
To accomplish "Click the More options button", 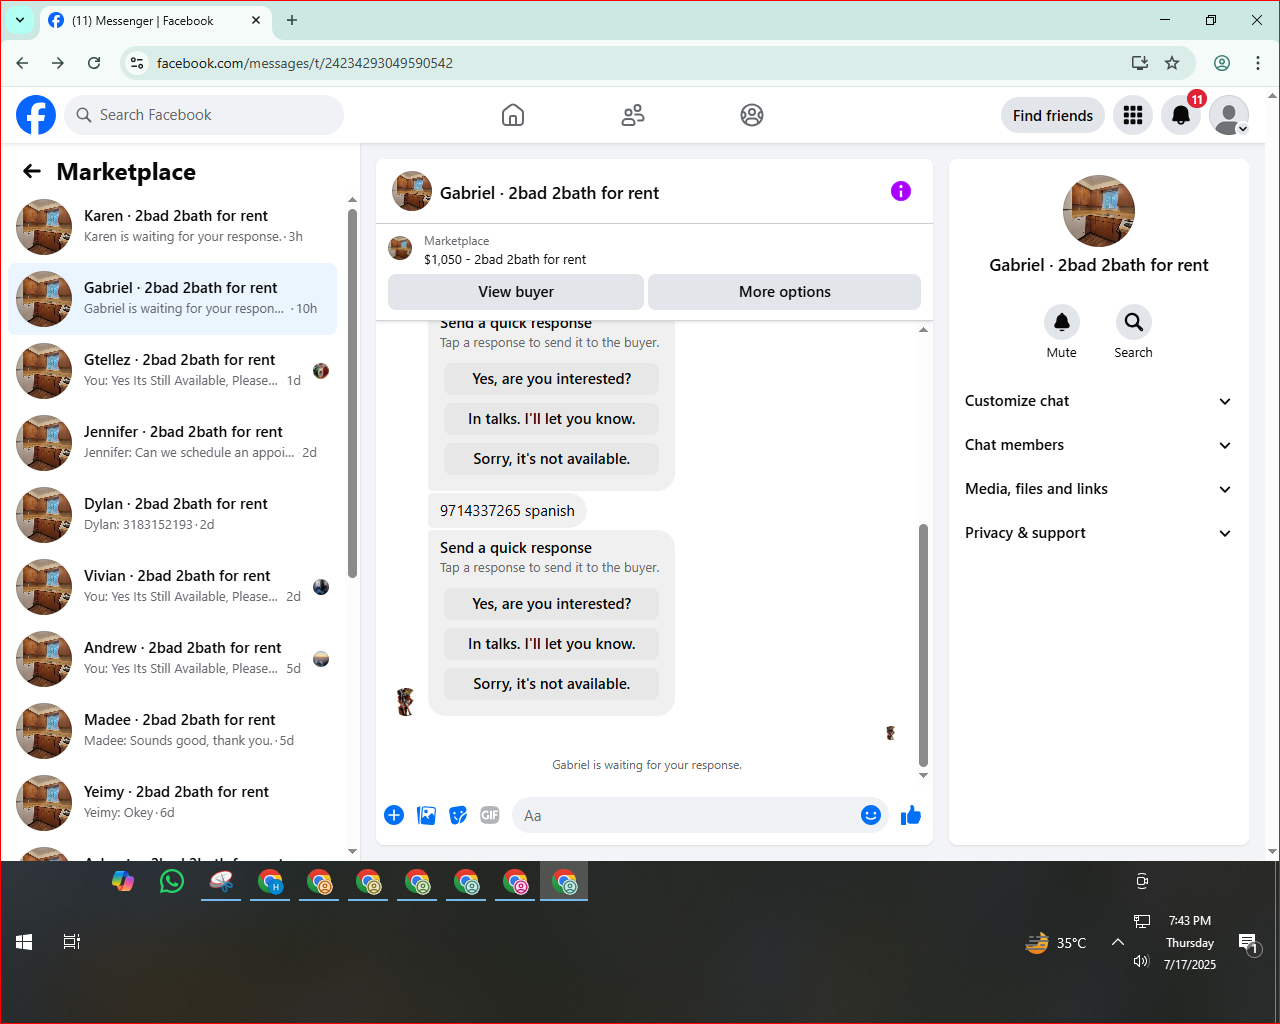I will pos(785,292).
